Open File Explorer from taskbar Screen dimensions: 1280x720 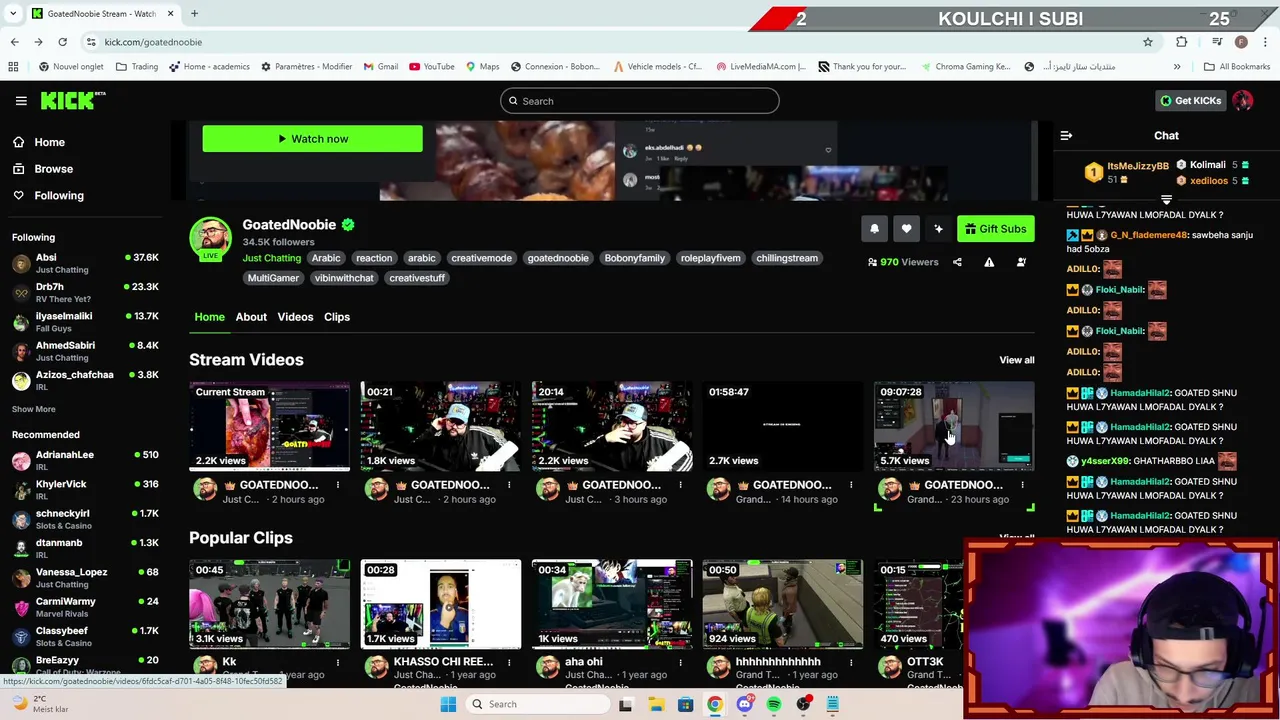pos(656,704)
